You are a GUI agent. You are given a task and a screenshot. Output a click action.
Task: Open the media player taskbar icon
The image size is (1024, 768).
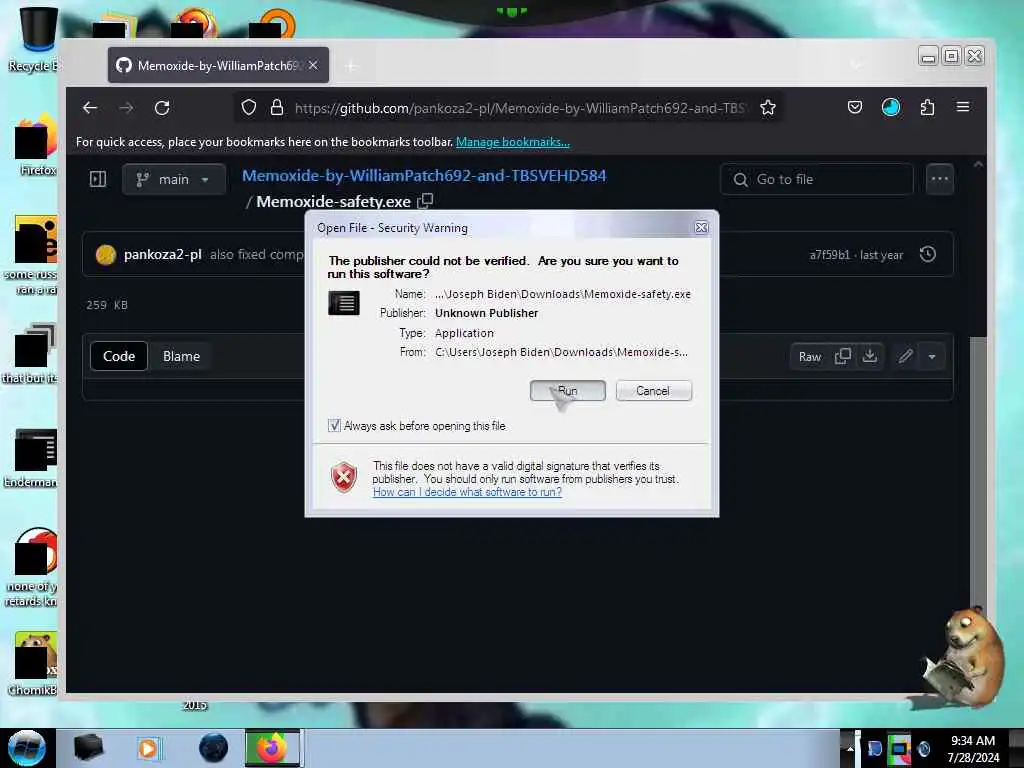(148, 748)
